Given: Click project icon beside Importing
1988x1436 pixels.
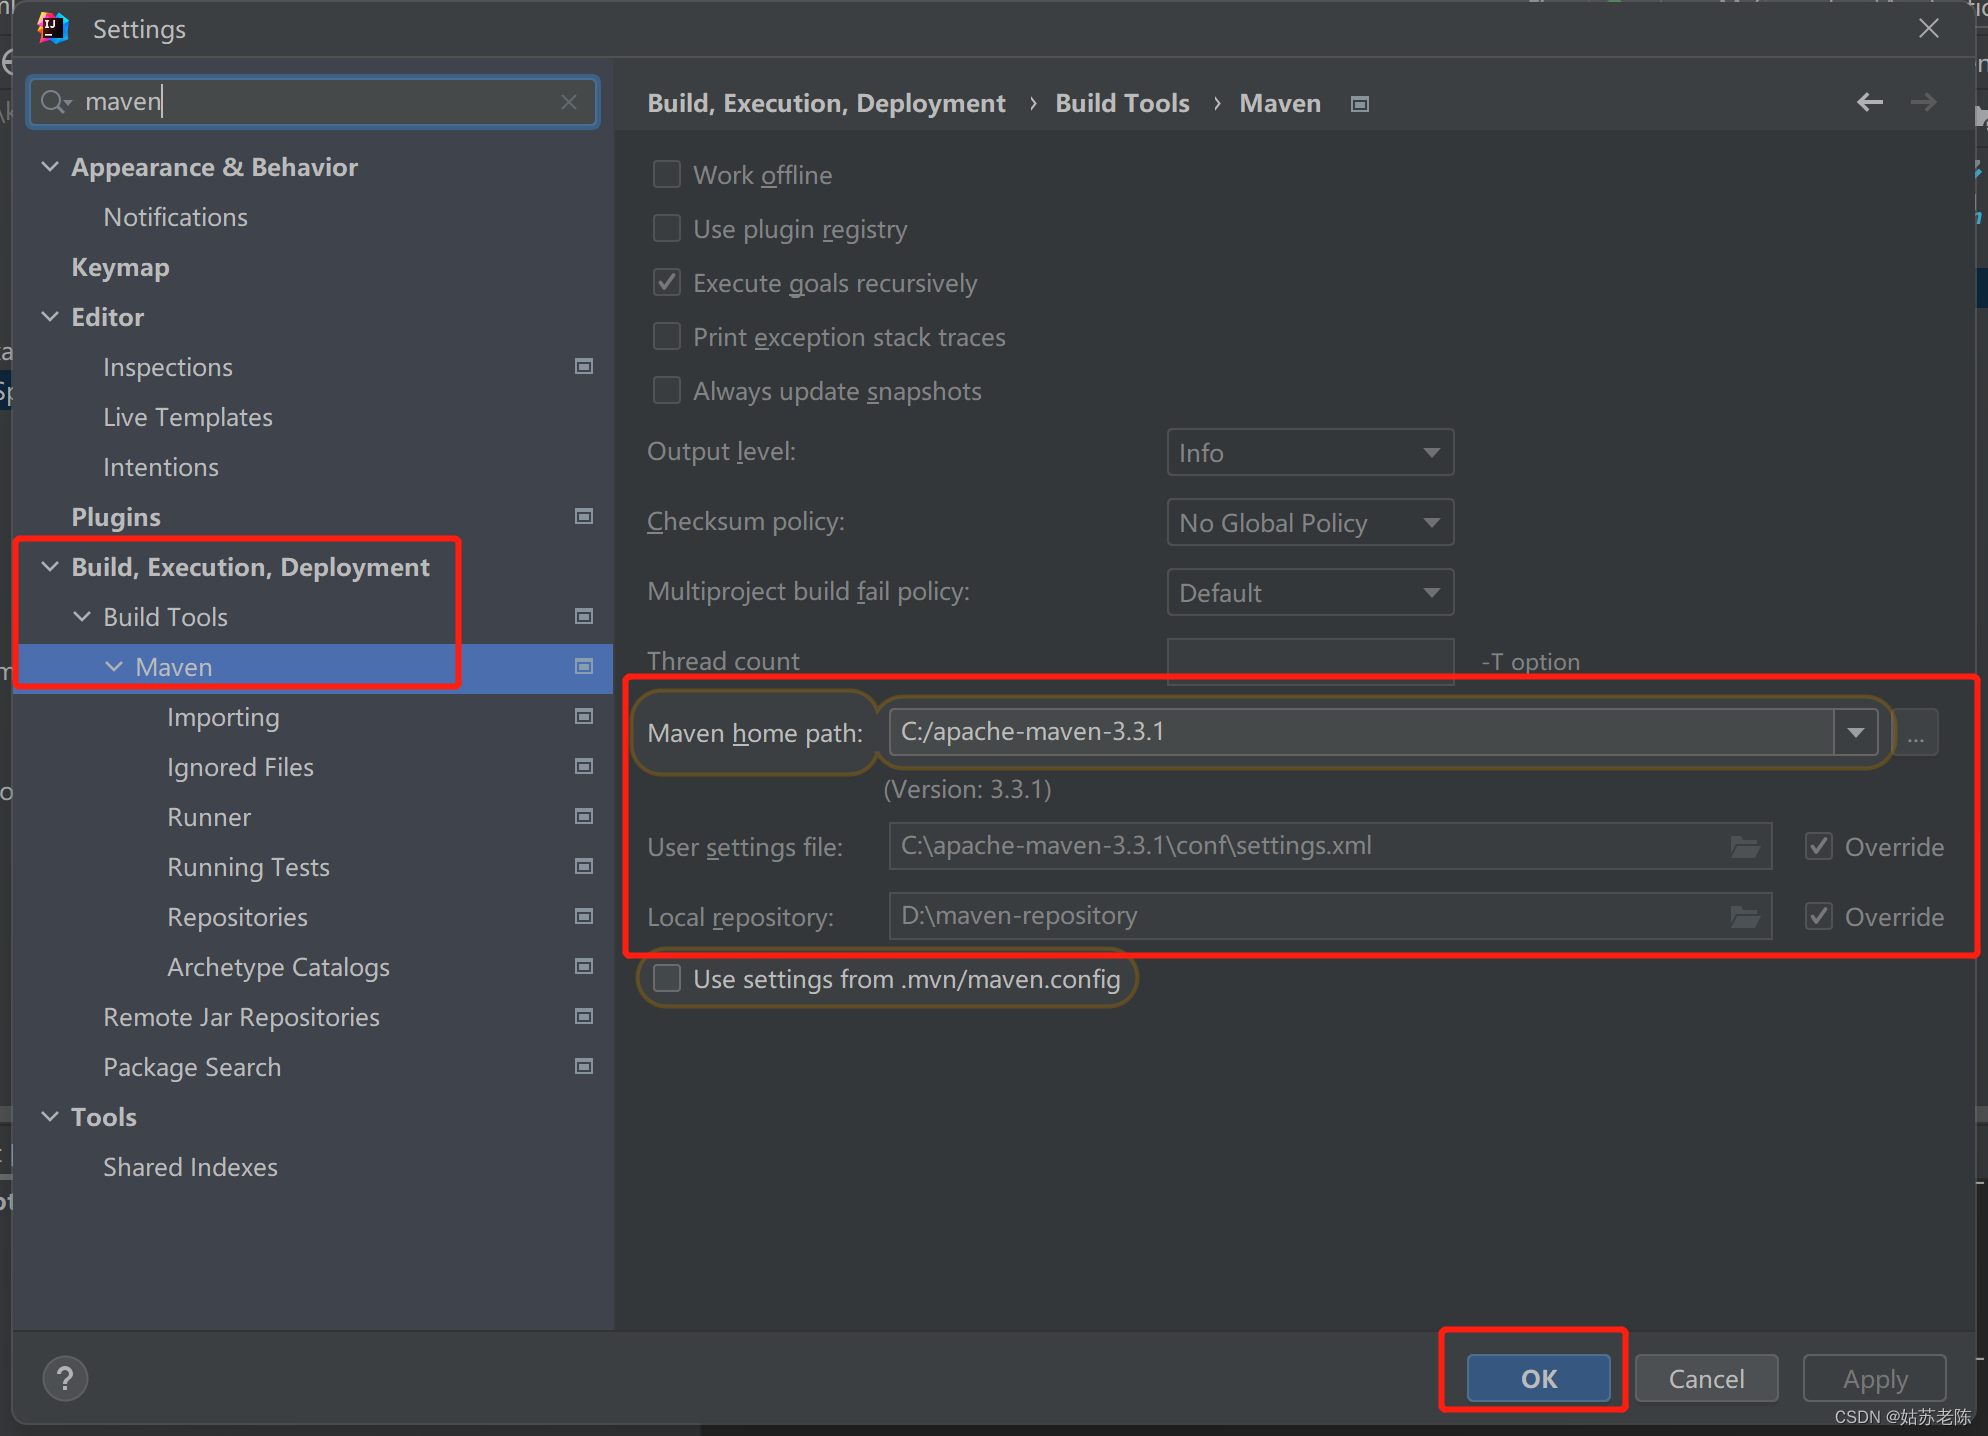Looking at the screenshot, I should (584, 717).
